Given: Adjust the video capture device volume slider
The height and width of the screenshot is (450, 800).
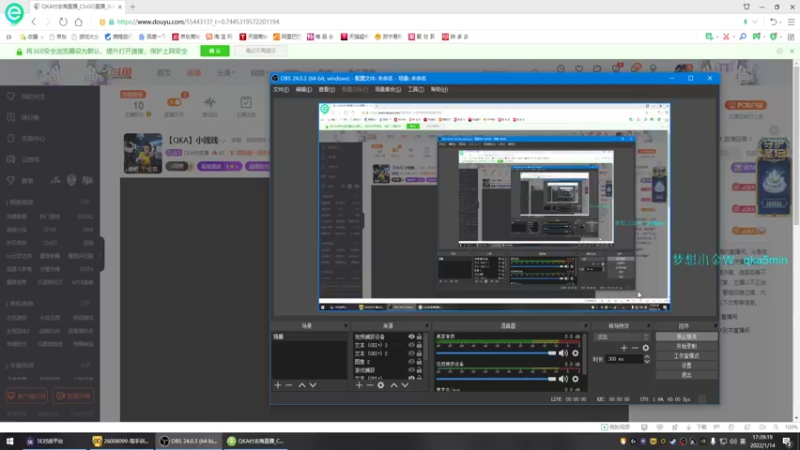Looking at the screenshot, I should click(x=496, y=379).
